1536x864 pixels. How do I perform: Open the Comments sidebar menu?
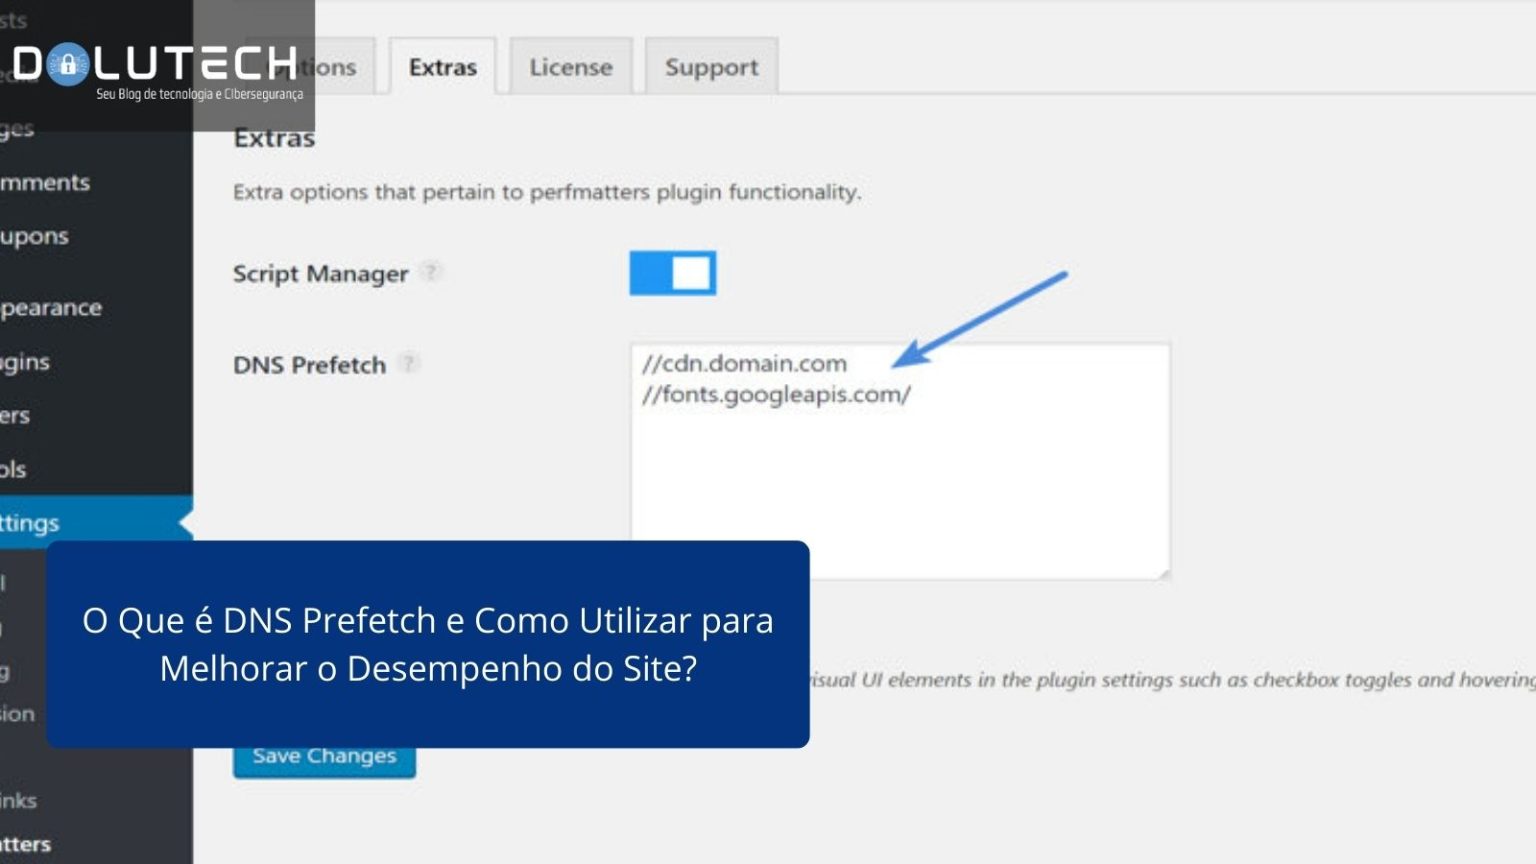(45, 182)
